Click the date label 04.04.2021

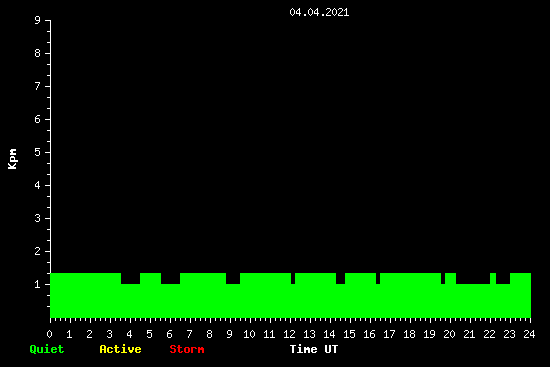point(319,12)
